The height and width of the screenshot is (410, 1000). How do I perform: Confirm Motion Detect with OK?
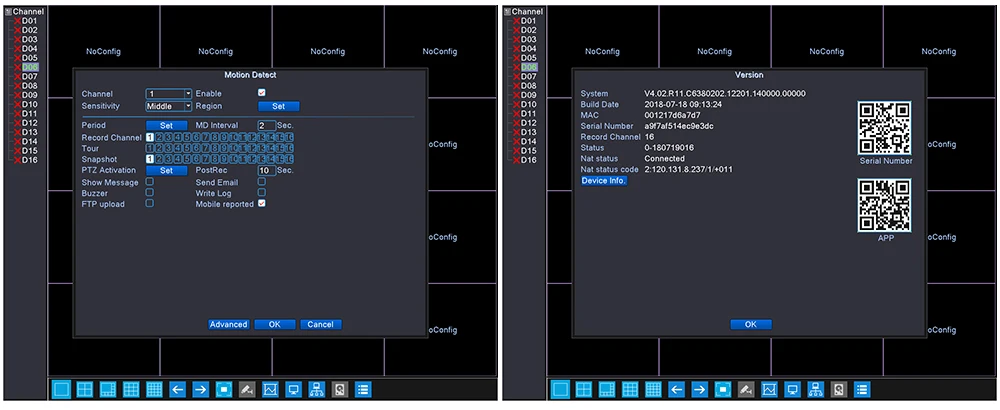275,325
